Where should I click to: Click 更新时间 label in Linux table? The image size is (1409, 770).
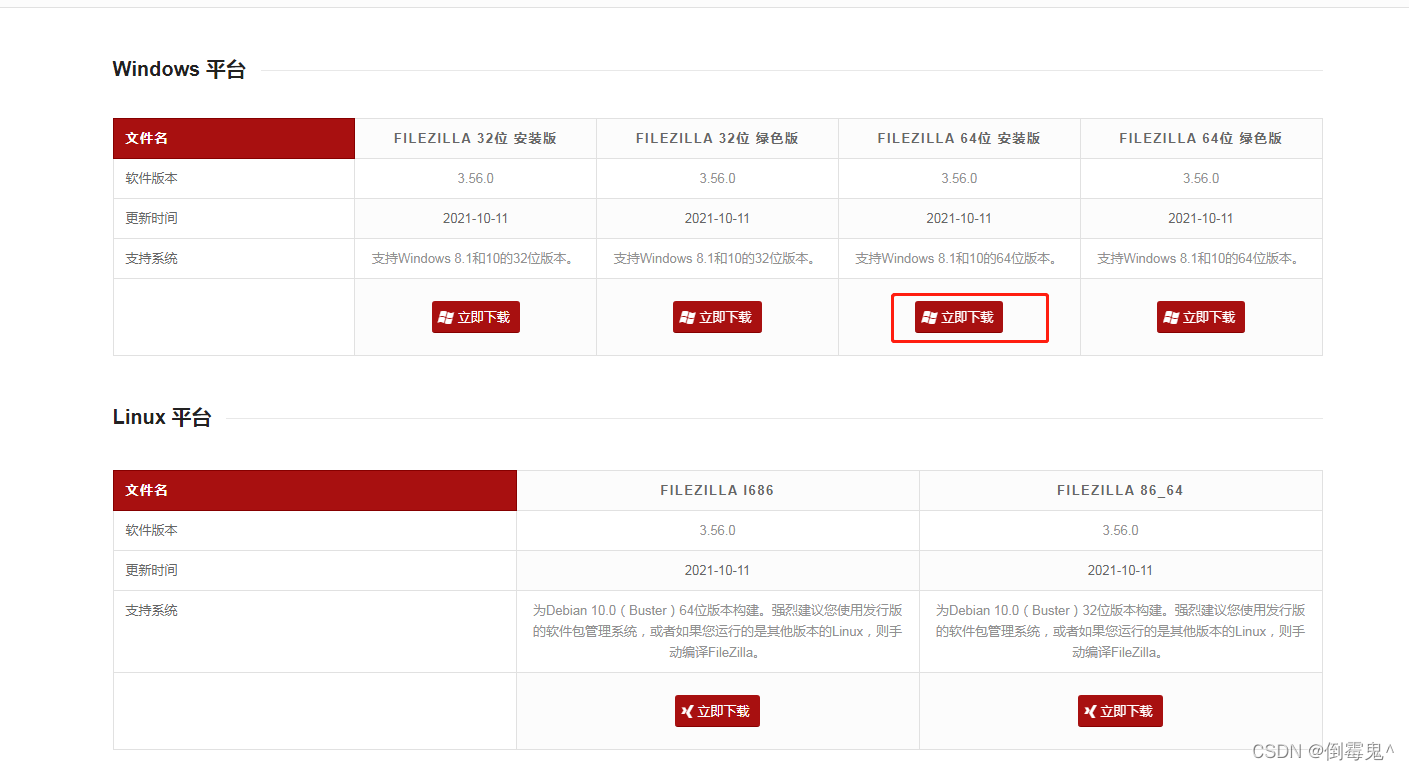pos(151,570)
